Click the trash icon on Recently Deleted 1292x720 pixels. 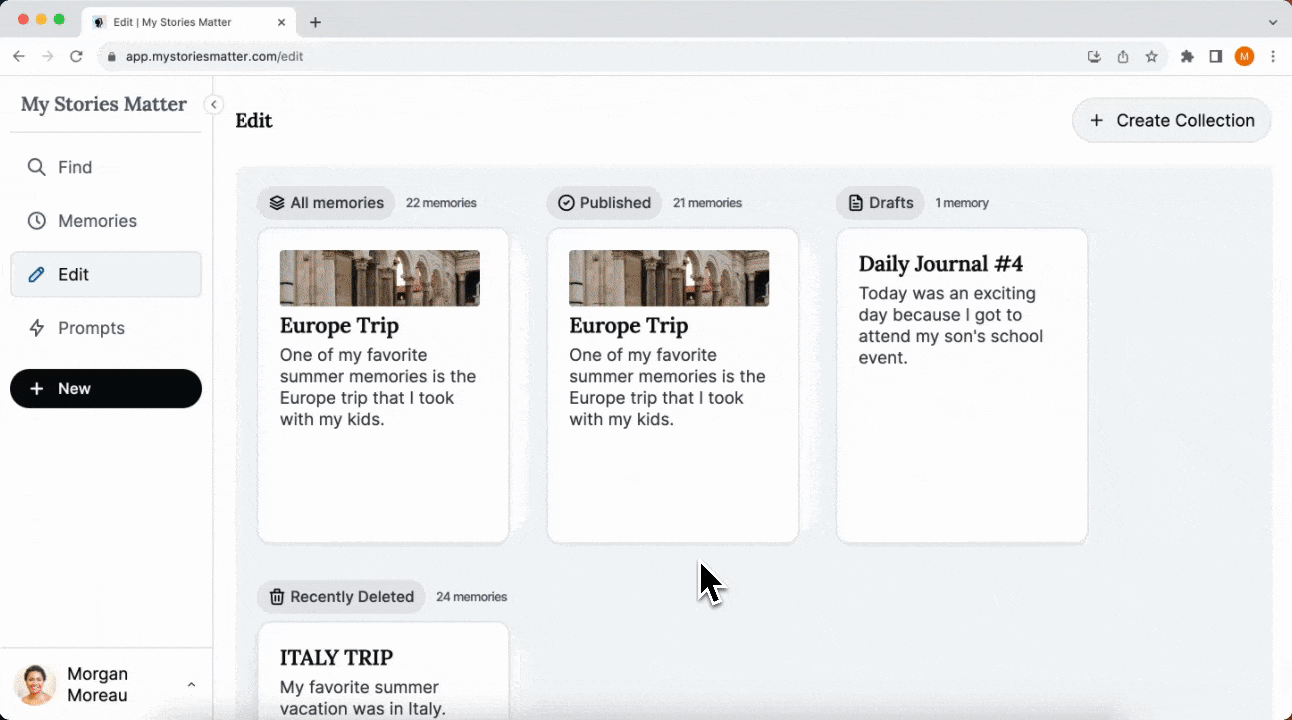click(277, 597)
